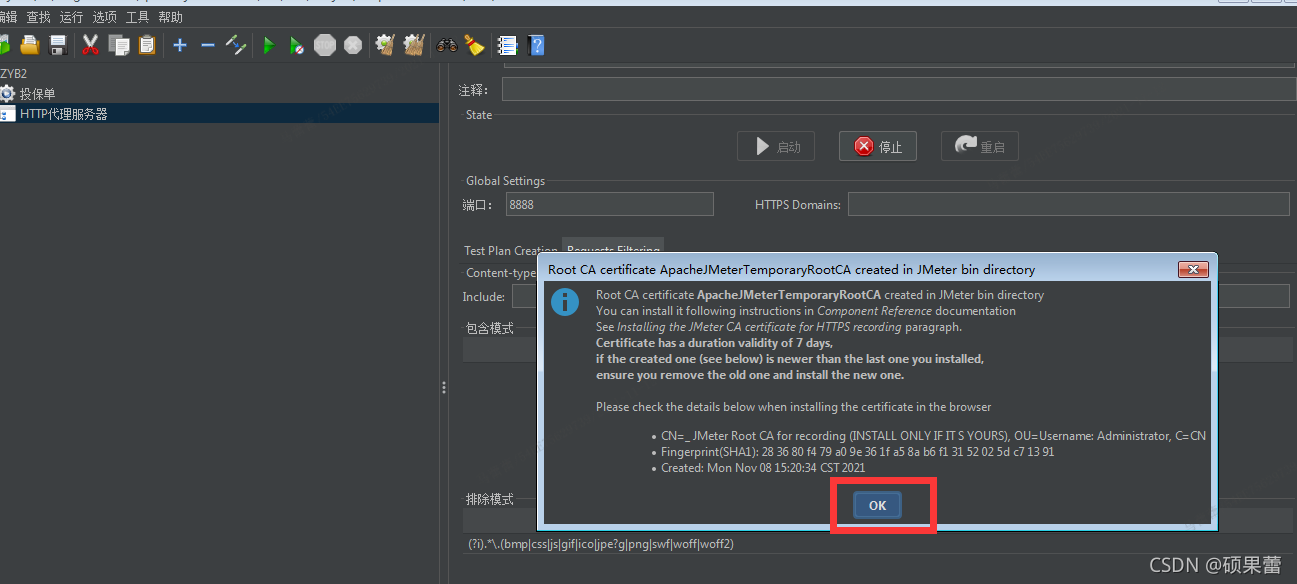This screenshot has height=584, width=1297.
Task: Click the Shutdown round X icon
Action: pos(353,45)
